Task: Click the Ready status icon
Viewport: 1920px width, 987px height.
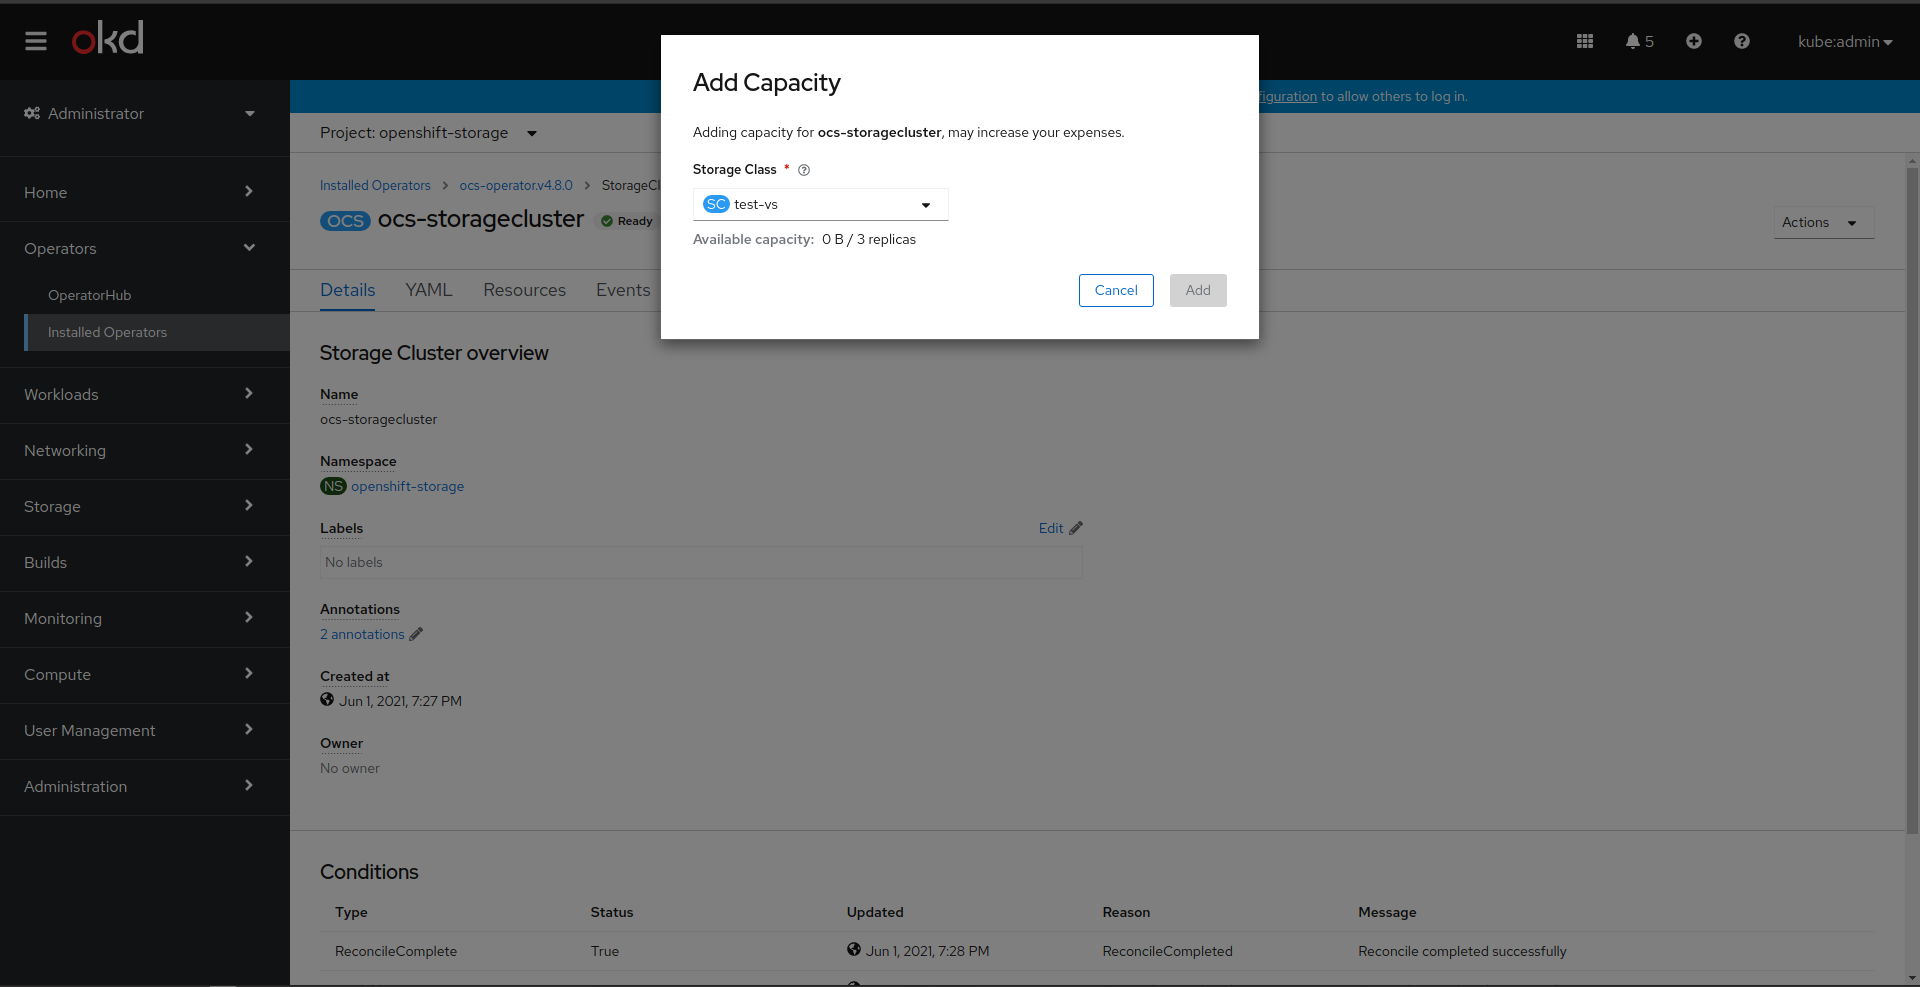Action: 607,221
